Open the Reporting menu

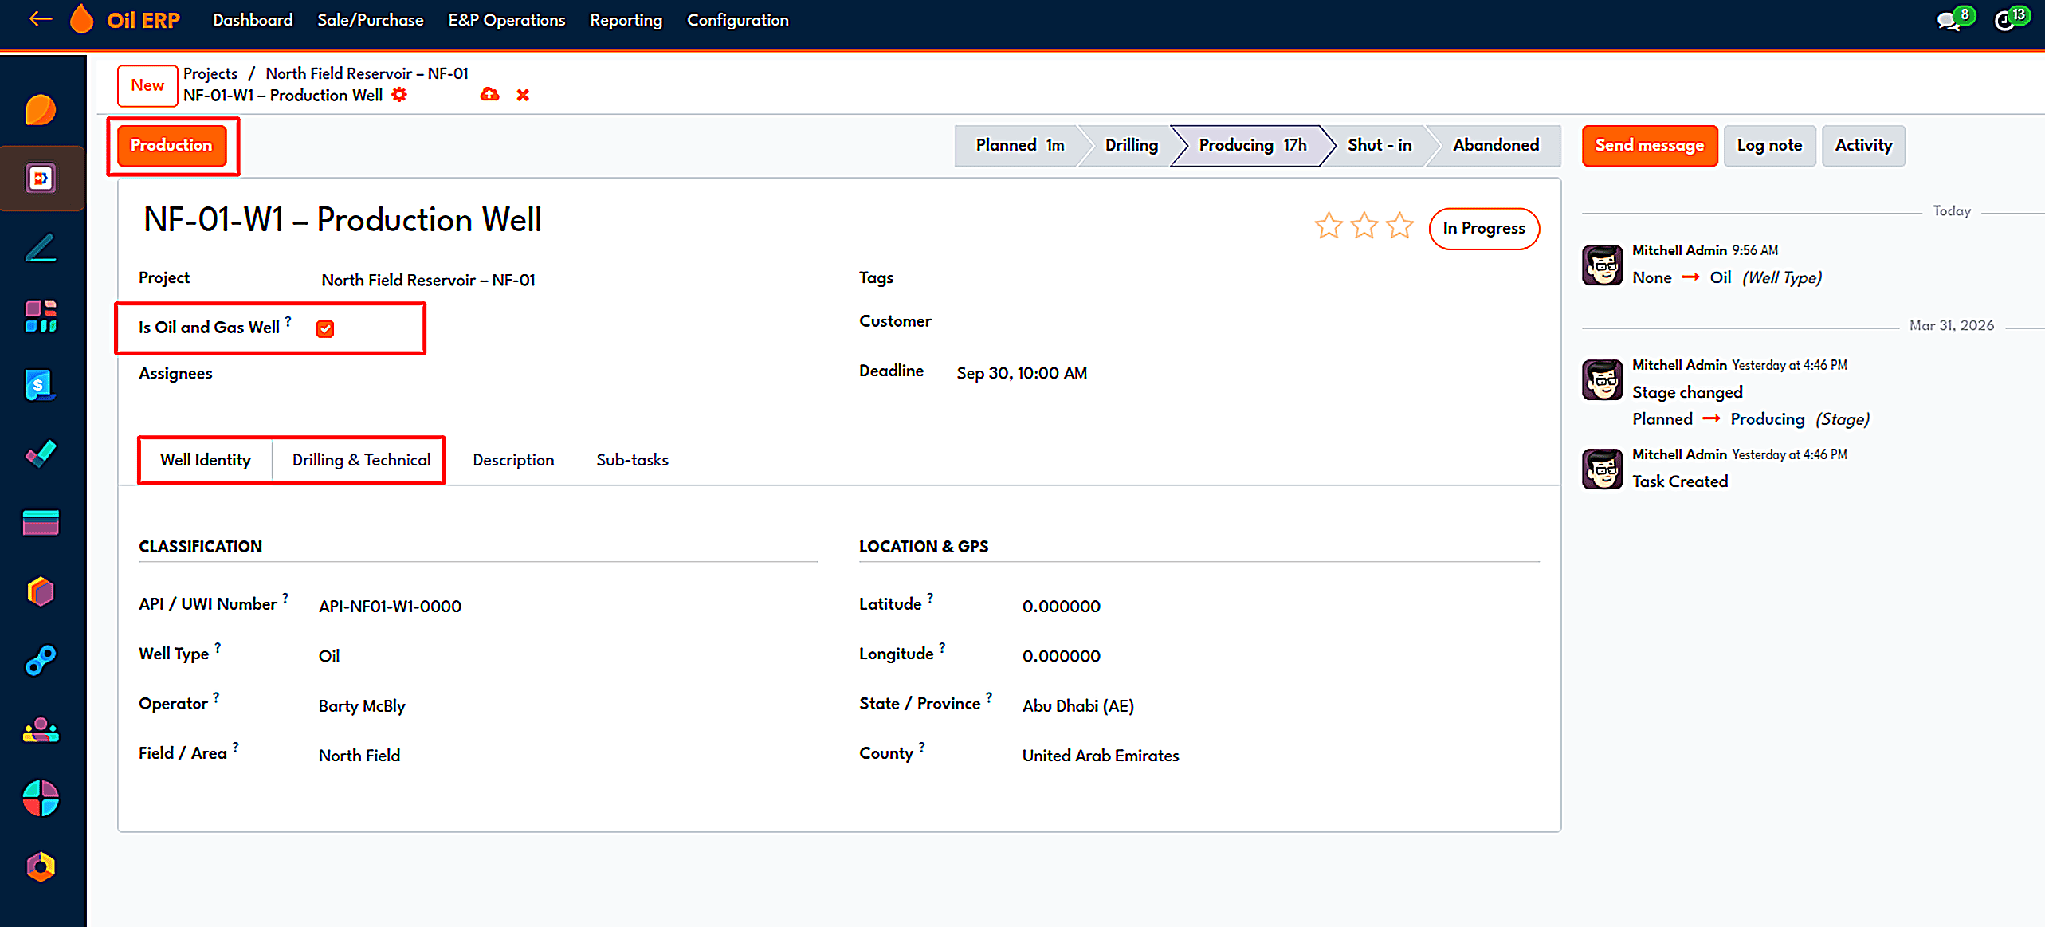point(626,20)
